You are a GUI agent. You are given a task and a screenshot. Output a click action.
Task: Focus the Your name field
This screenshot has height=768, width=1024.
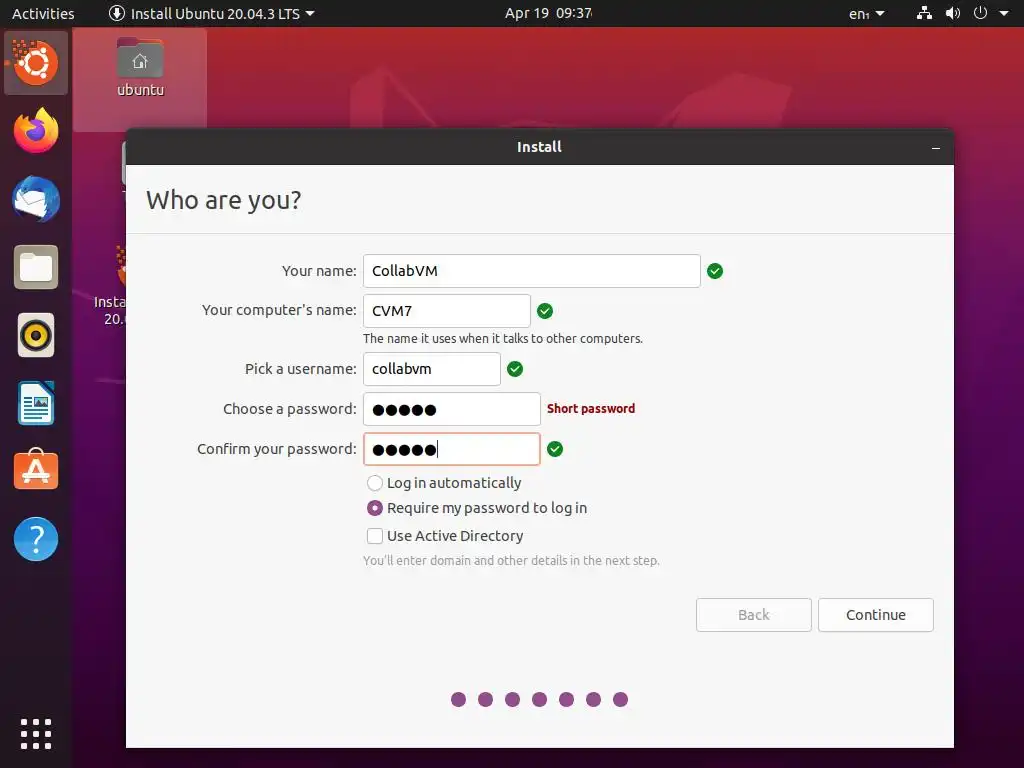[532, 271]
